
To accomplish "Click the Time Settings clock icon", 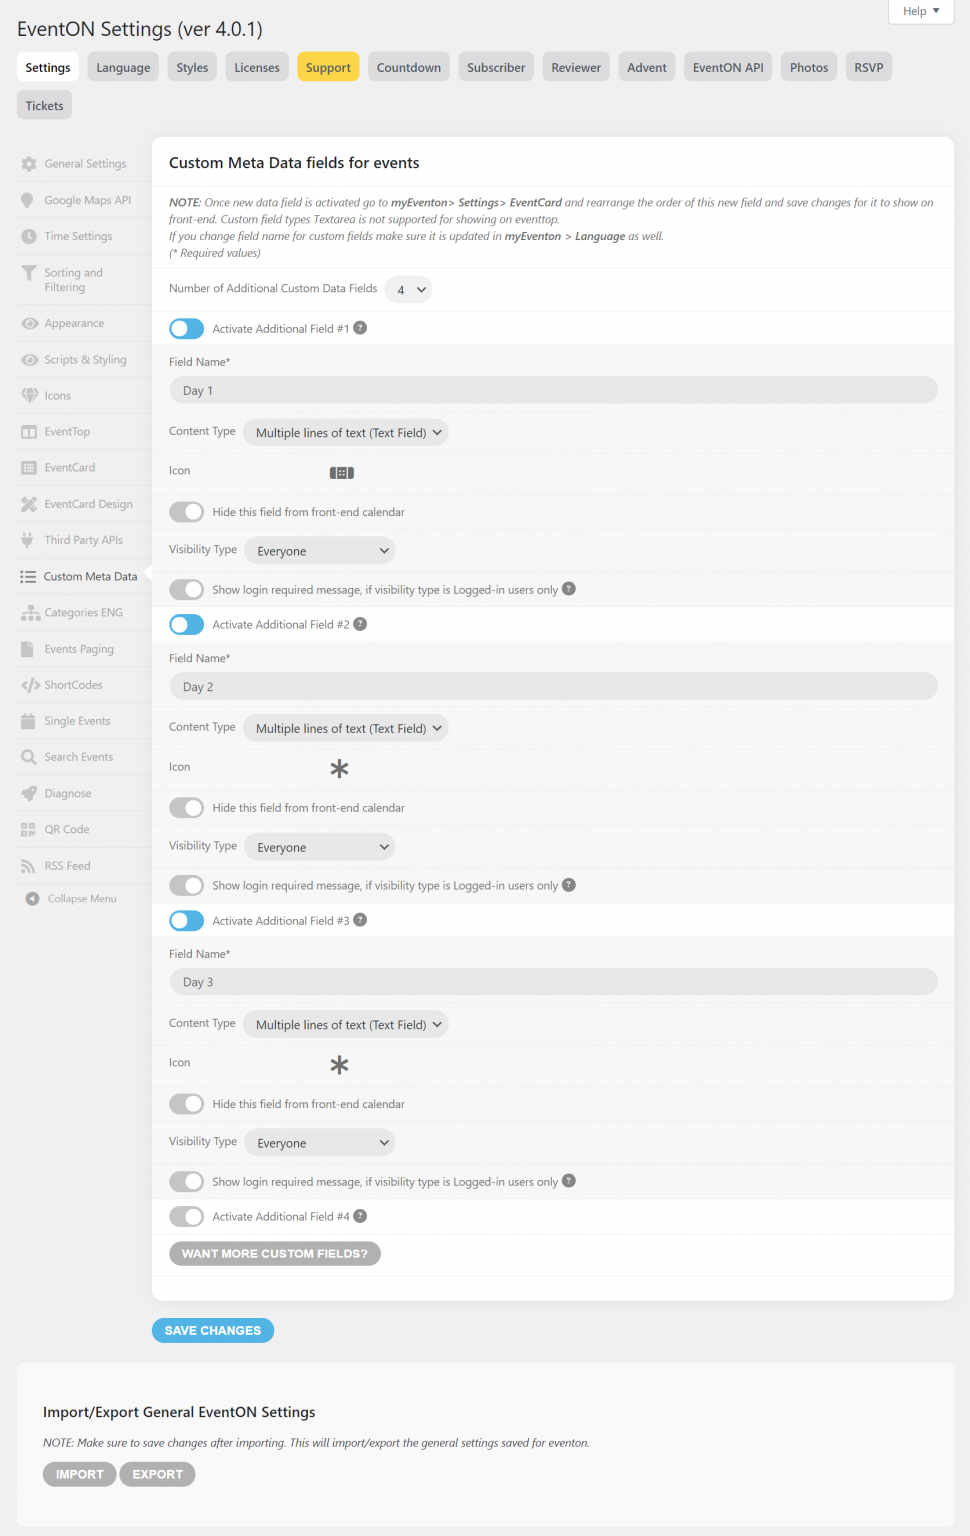I will click(28, 235).
